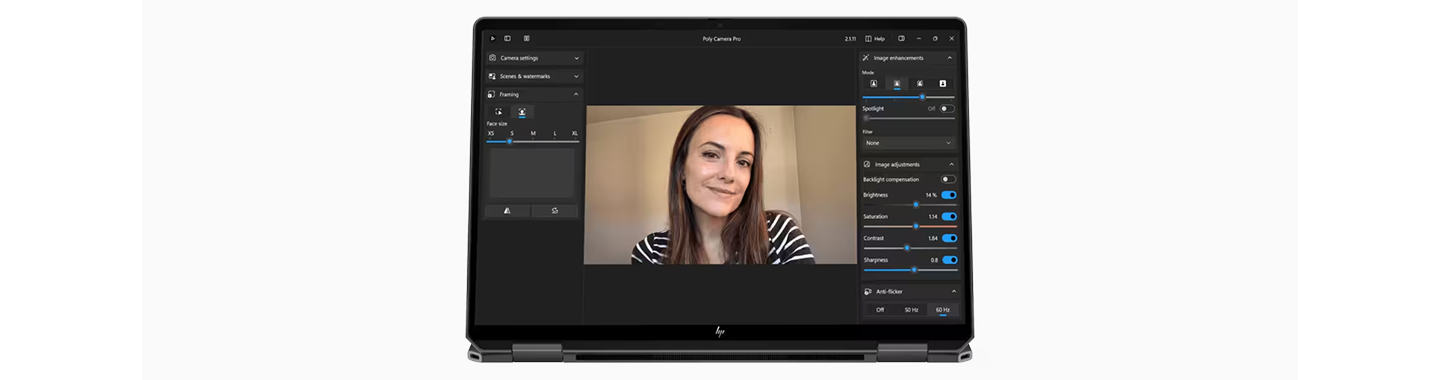Click the Brightness slider track
The height and width of the screenshot is (380, 1440).
910,204
